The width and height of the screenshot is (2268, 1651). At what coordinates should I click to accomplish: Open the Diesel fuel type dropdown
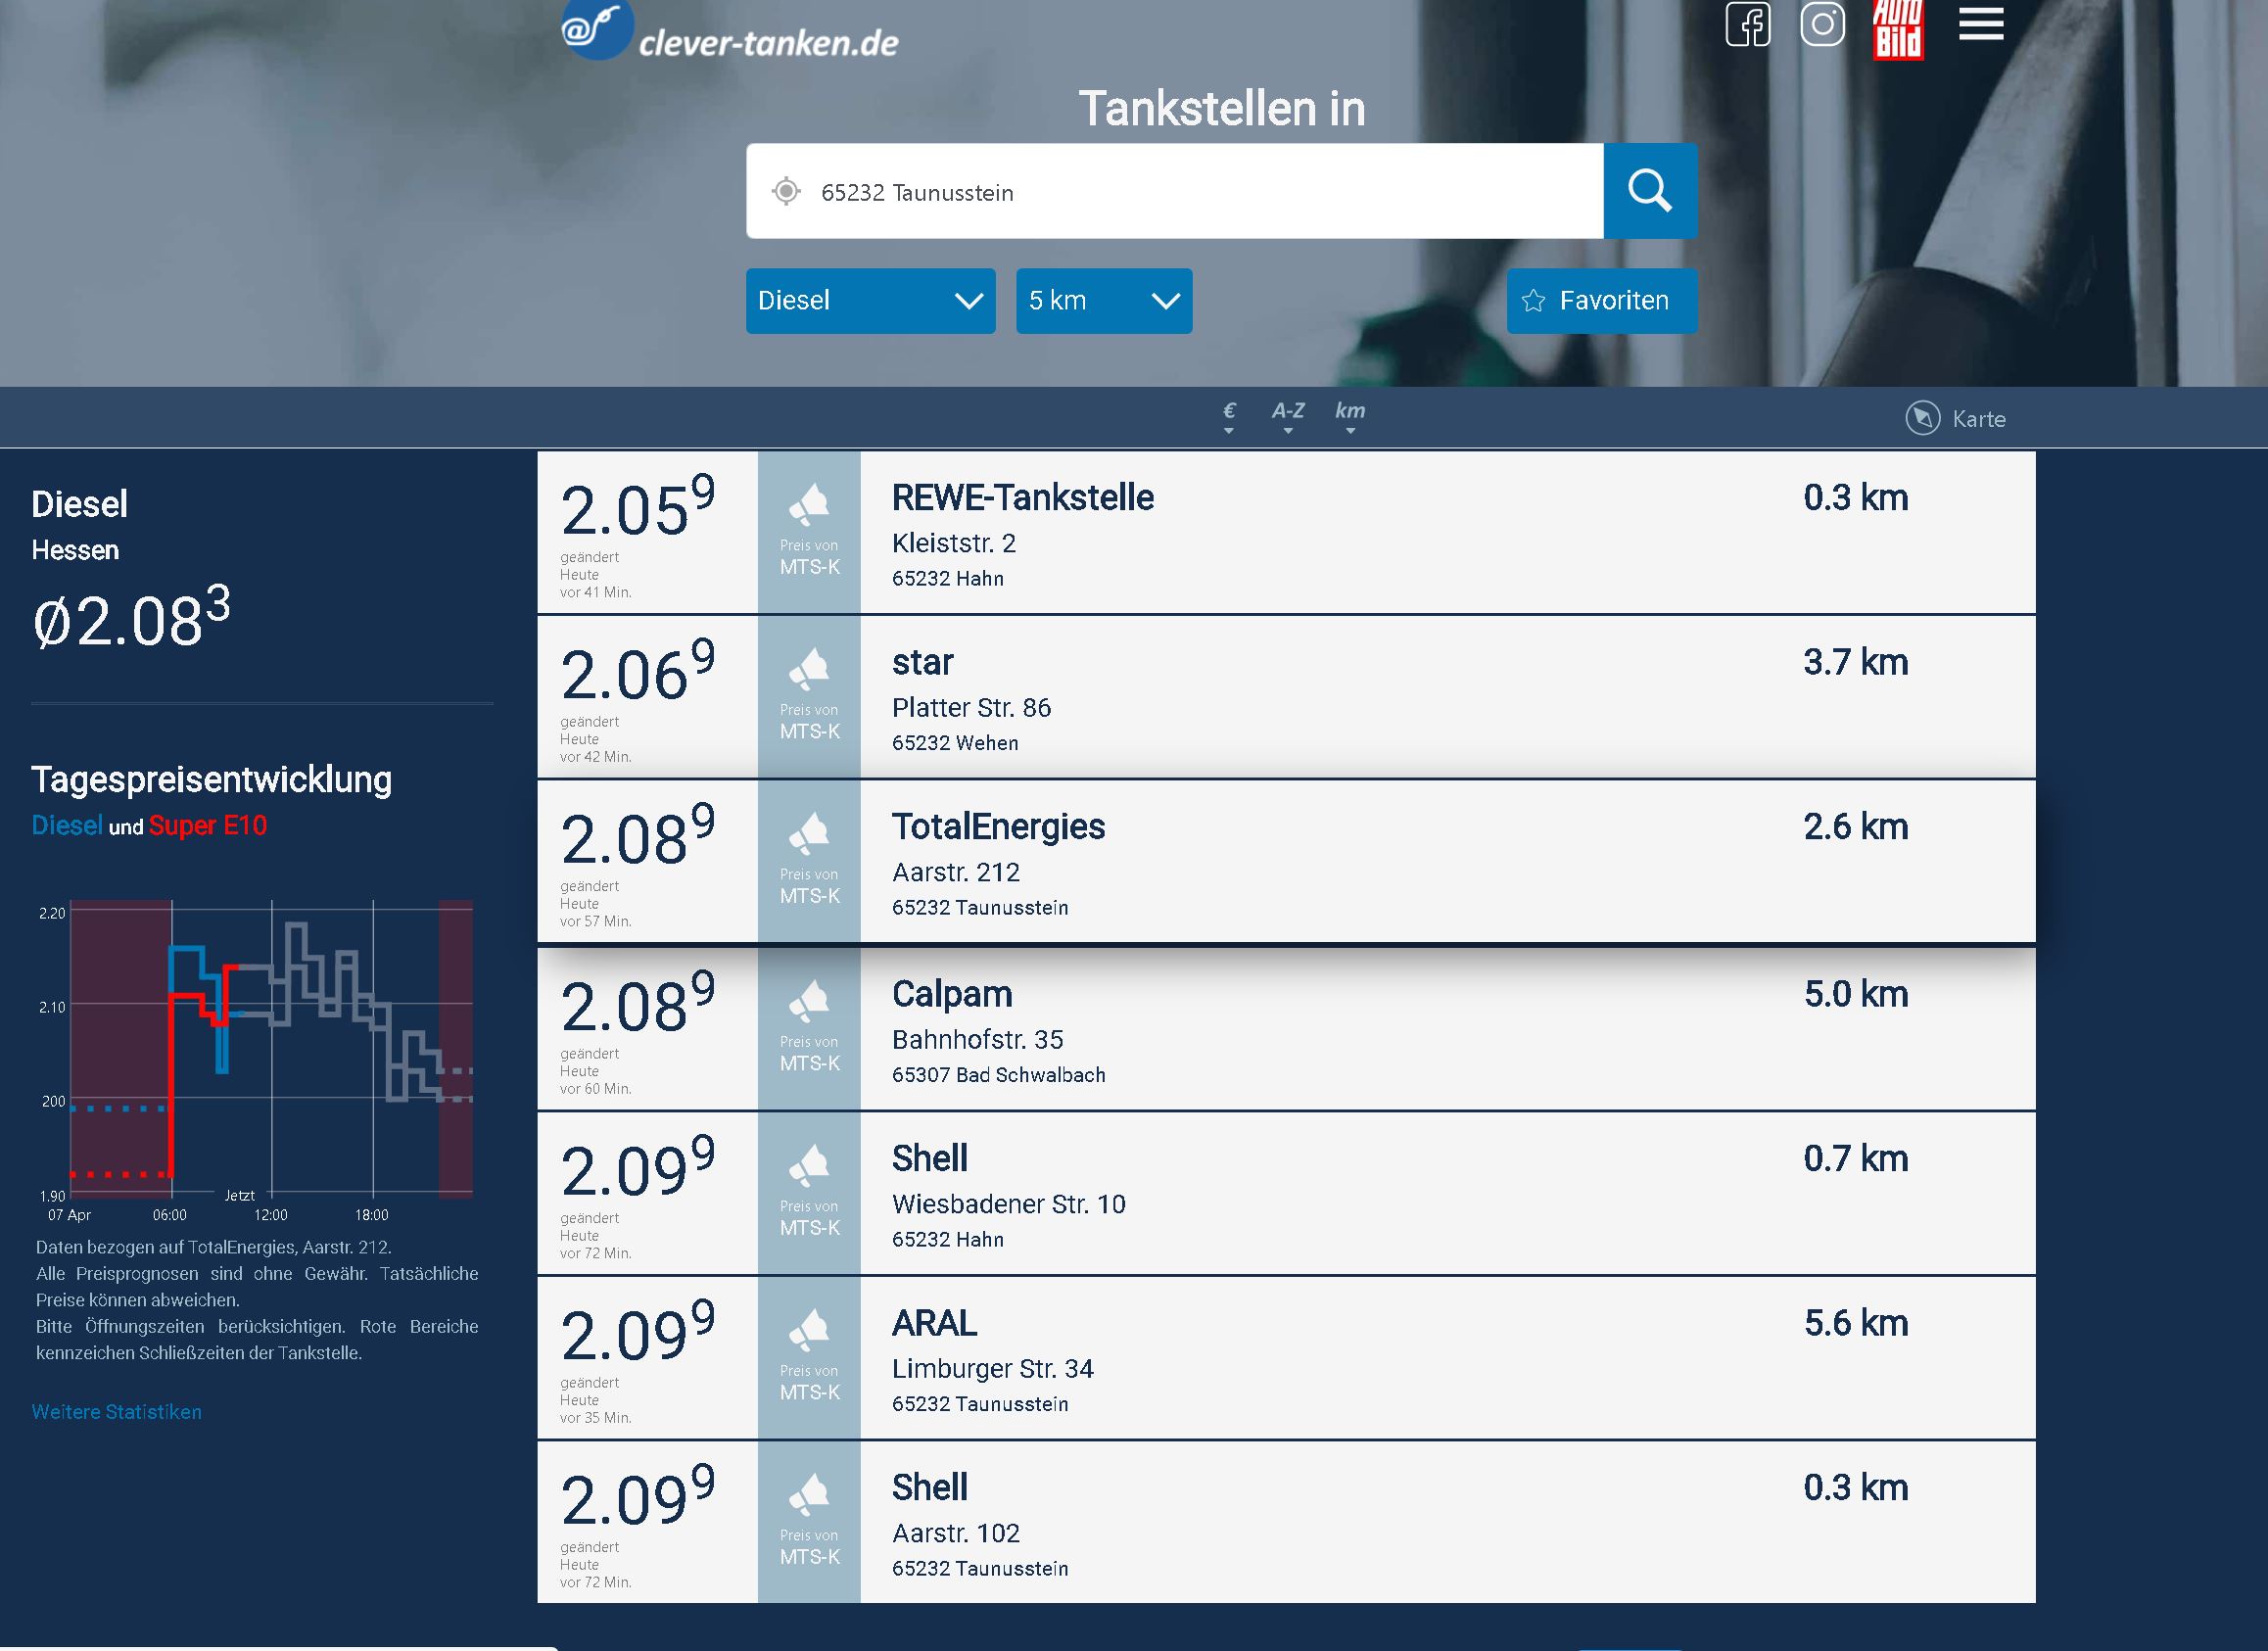[x=870, y=301]
